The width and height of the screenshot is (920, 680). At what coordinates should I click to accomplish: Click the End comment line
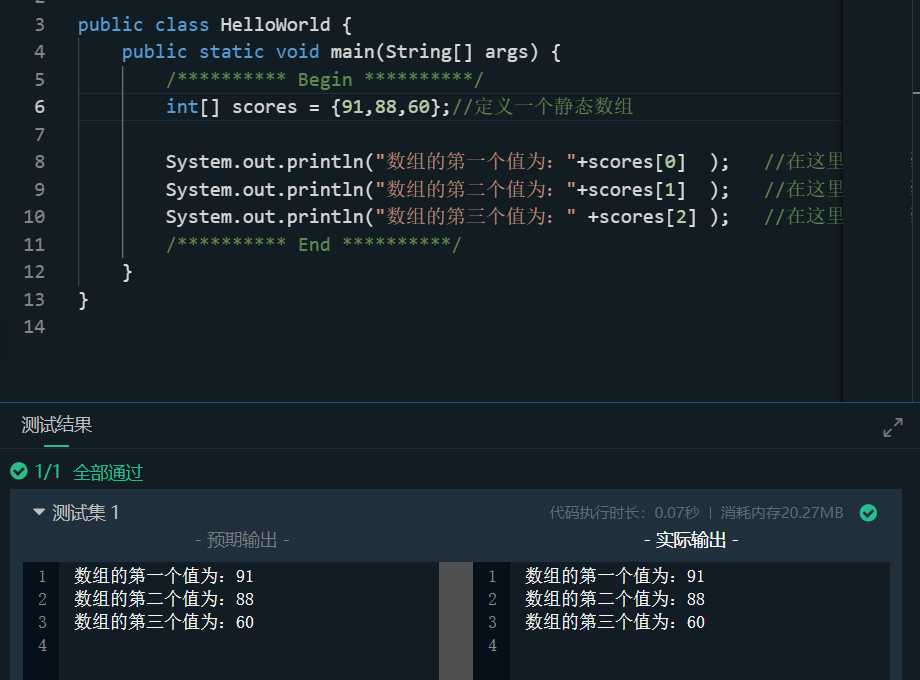tap(314, 244)
